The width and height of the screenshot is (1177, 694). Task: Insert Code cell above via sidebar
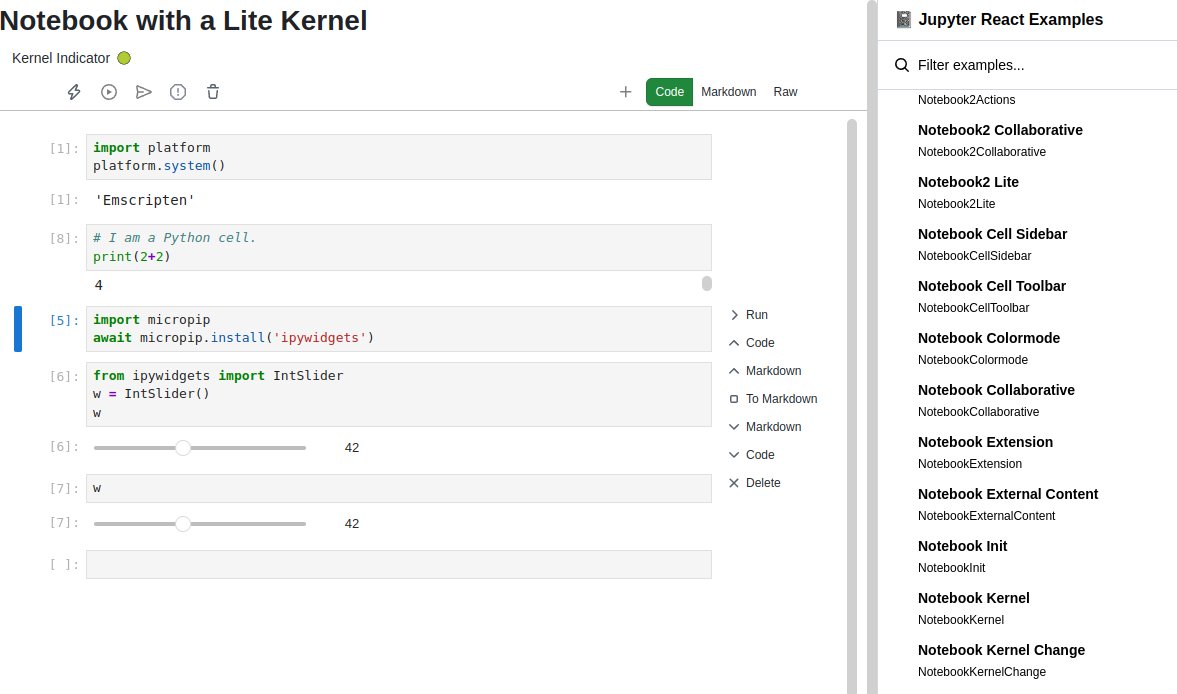click(752, 343)
